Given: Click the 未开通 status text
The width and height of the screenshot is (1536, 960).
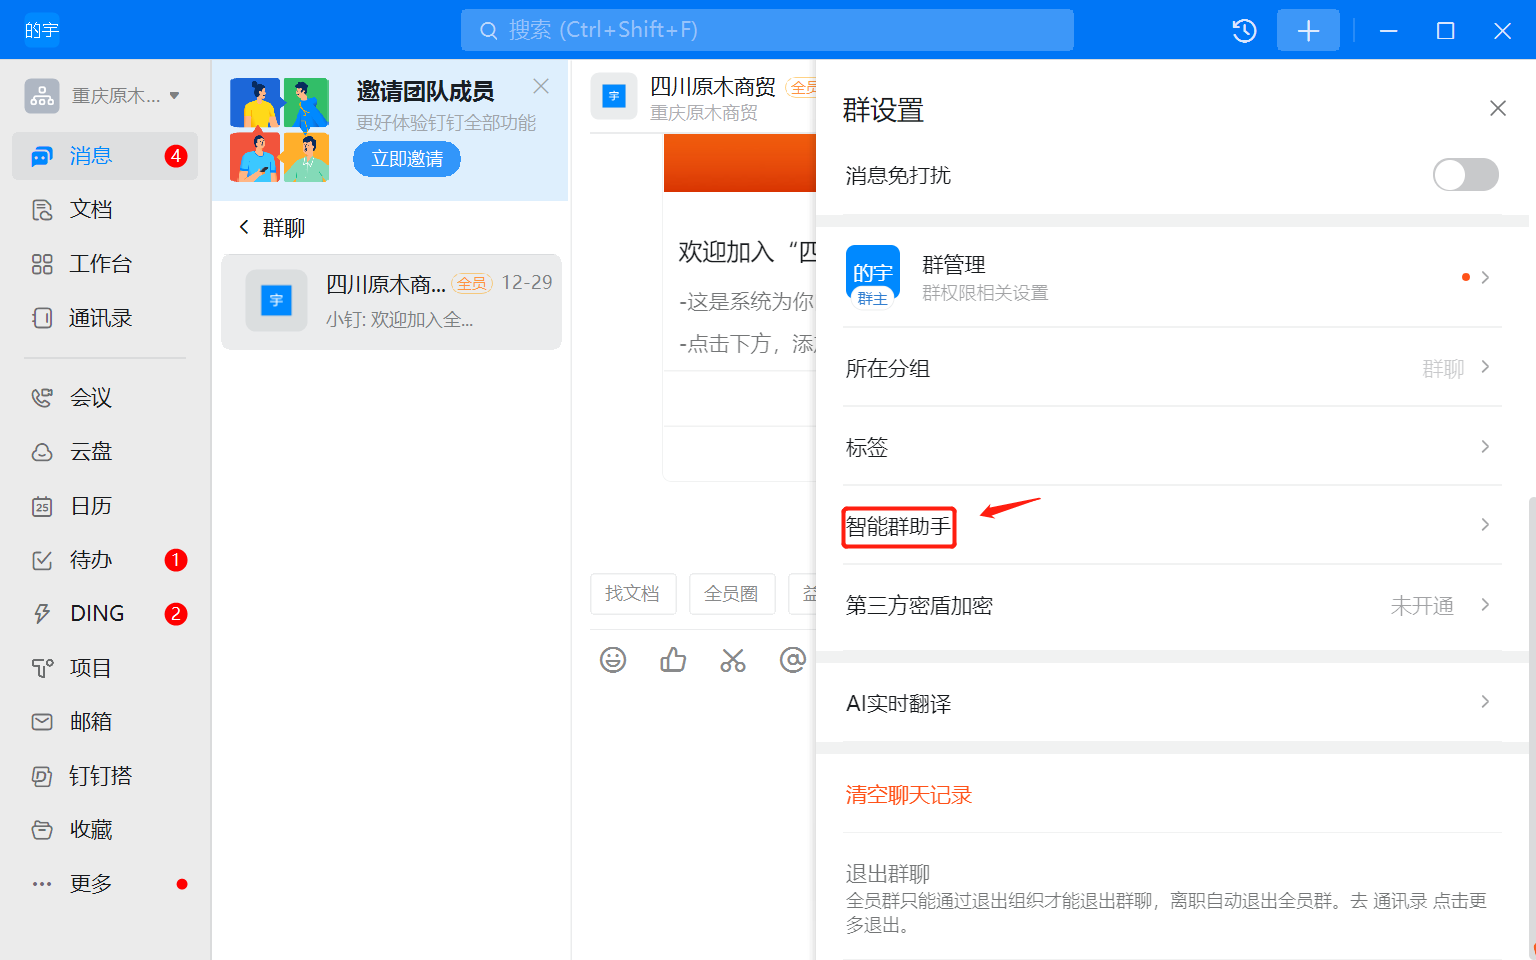Looking at the screenshot, I should (1422, 606).
